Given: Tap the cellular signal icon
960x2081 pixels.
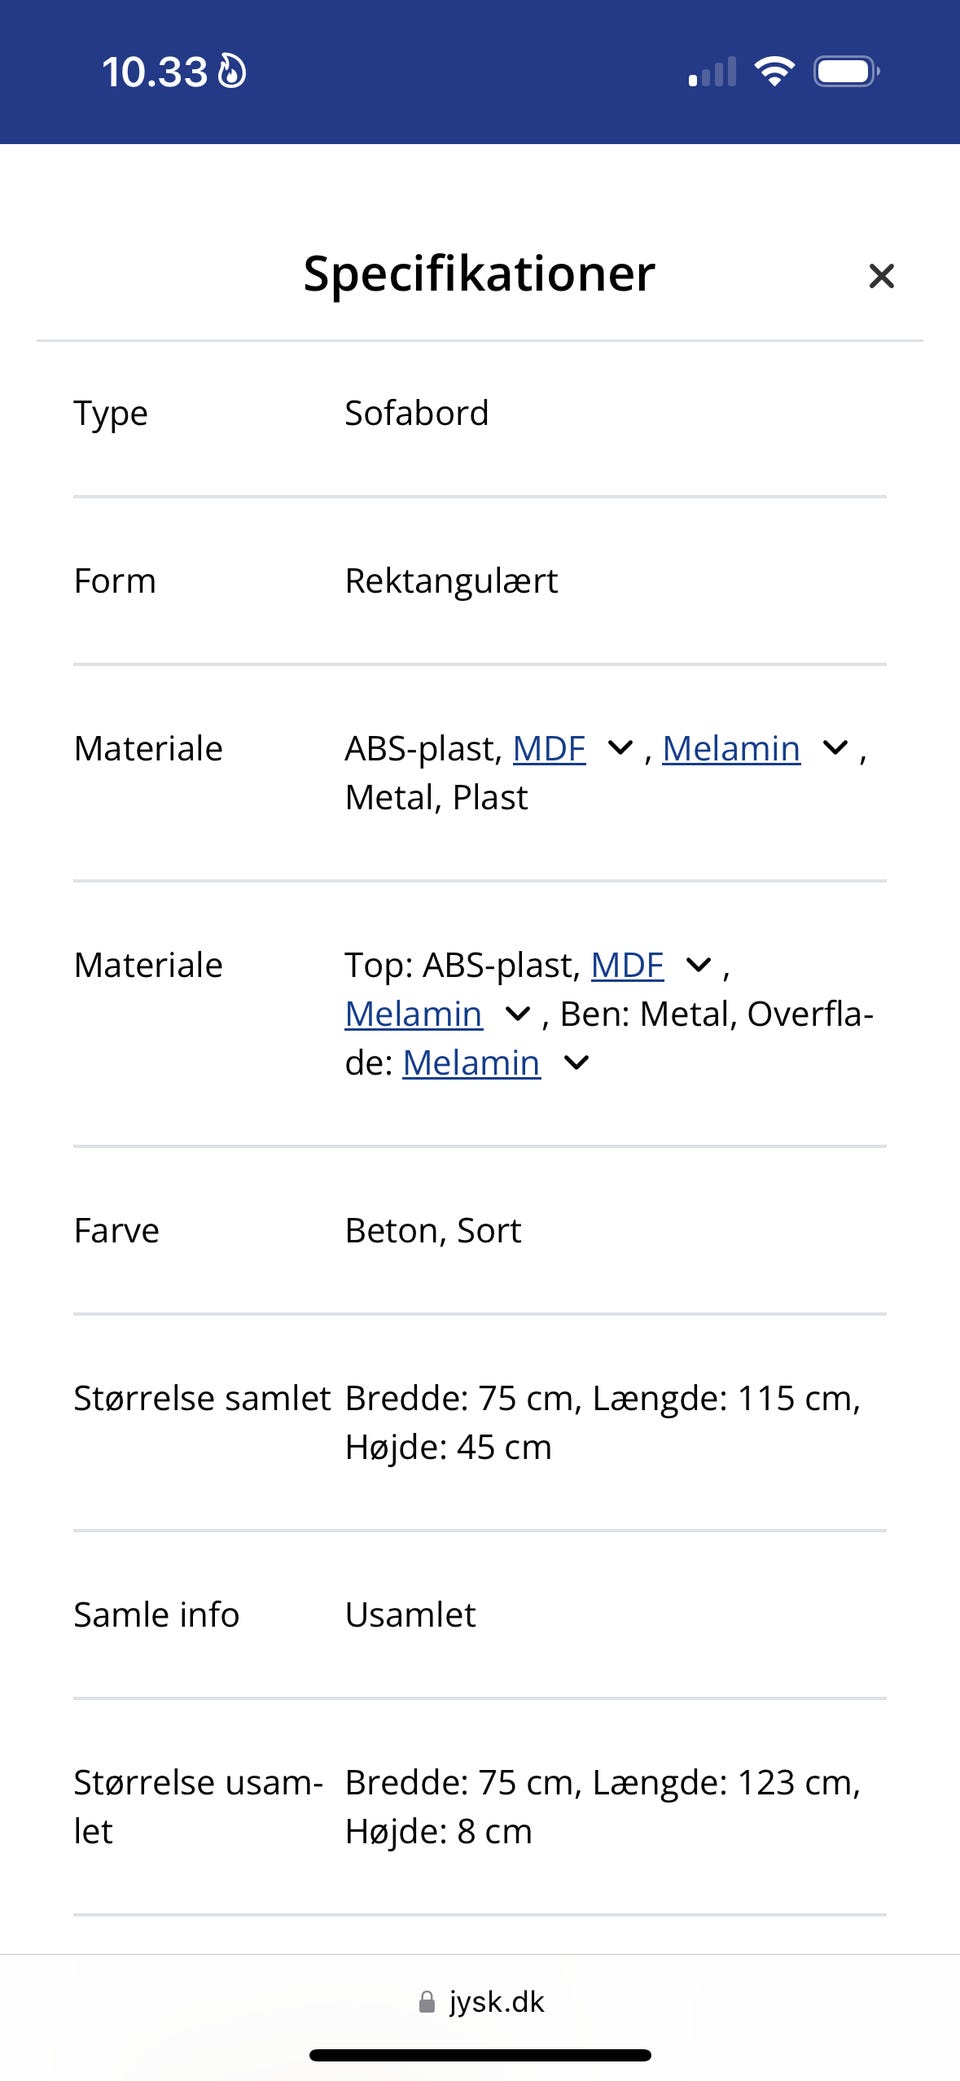Looking at the screenshot, I should (x=710, y=70).
